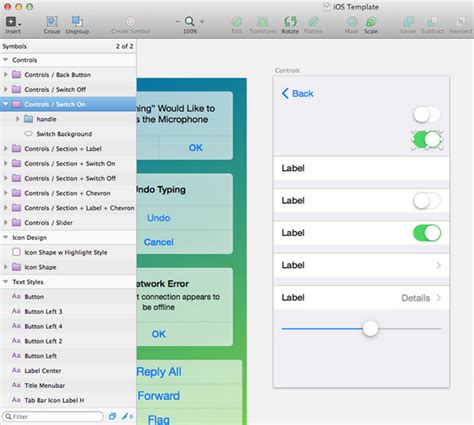Expand Controls / Section + Chevron layer
The width and height of the screenshot is (474, 425).
coord(5,193)
